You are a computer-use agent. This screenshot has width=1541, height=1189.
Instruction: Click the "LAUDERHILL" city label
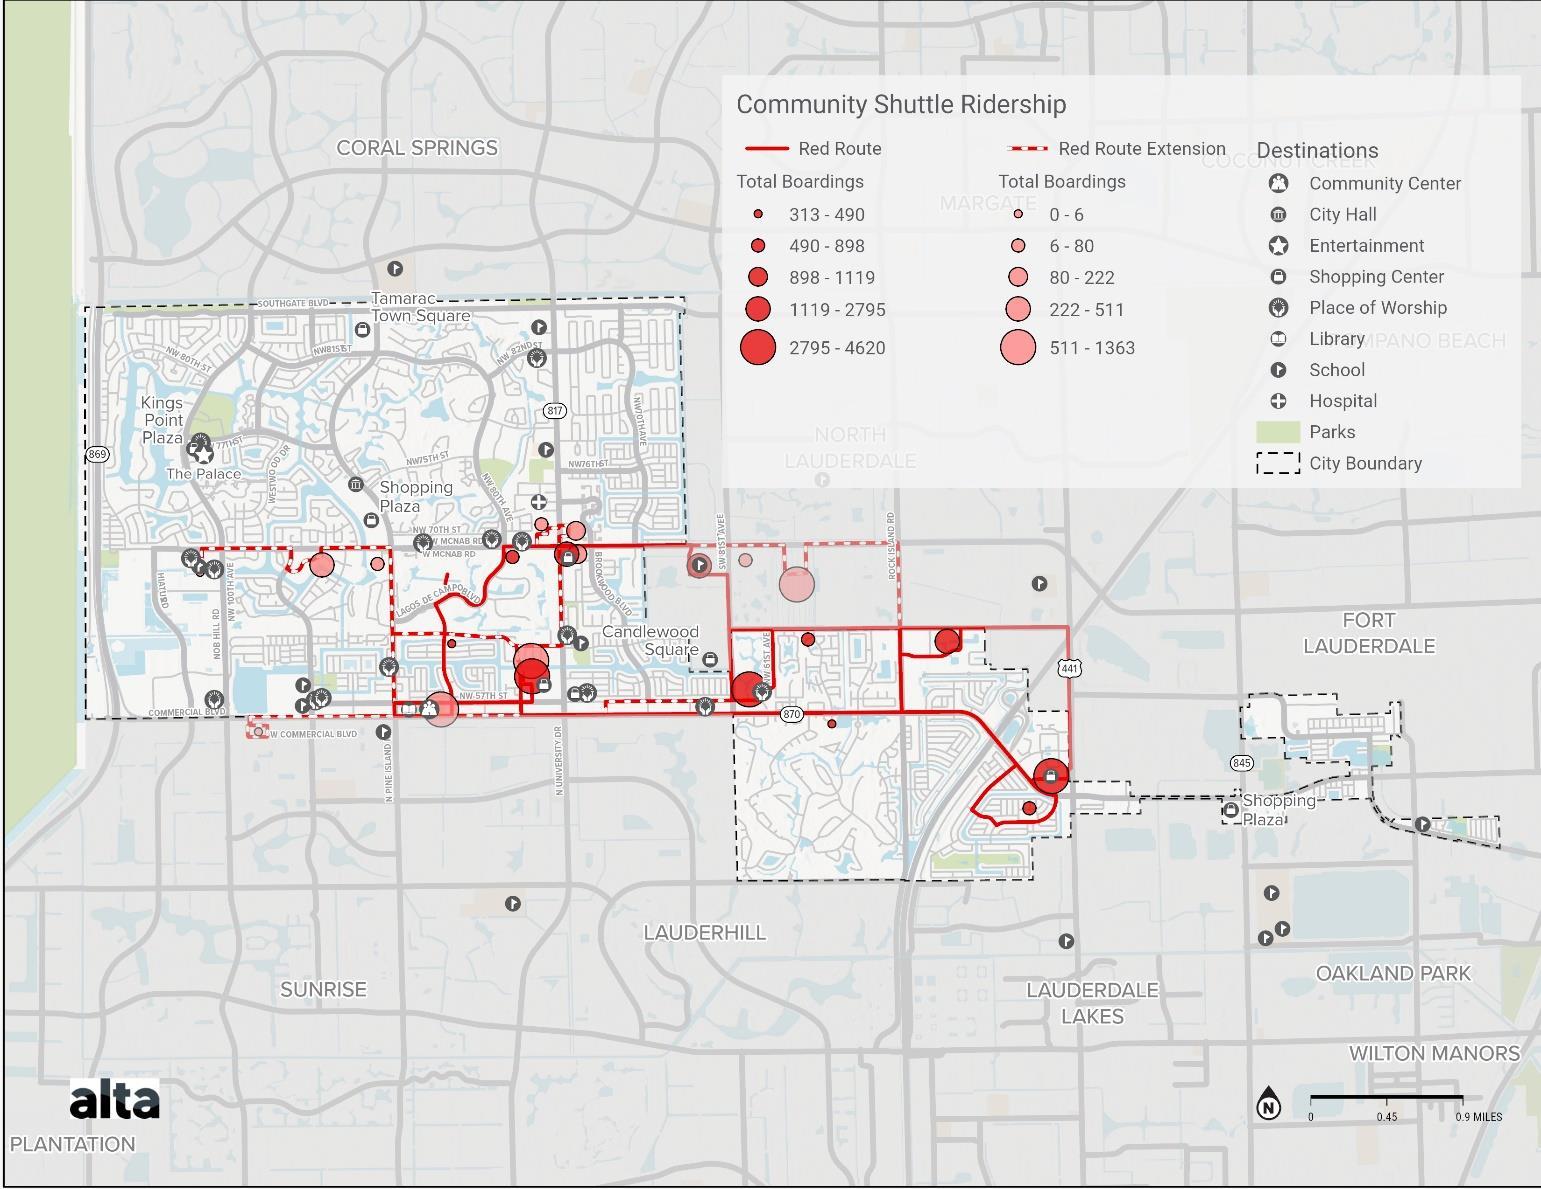pos(704,933)
